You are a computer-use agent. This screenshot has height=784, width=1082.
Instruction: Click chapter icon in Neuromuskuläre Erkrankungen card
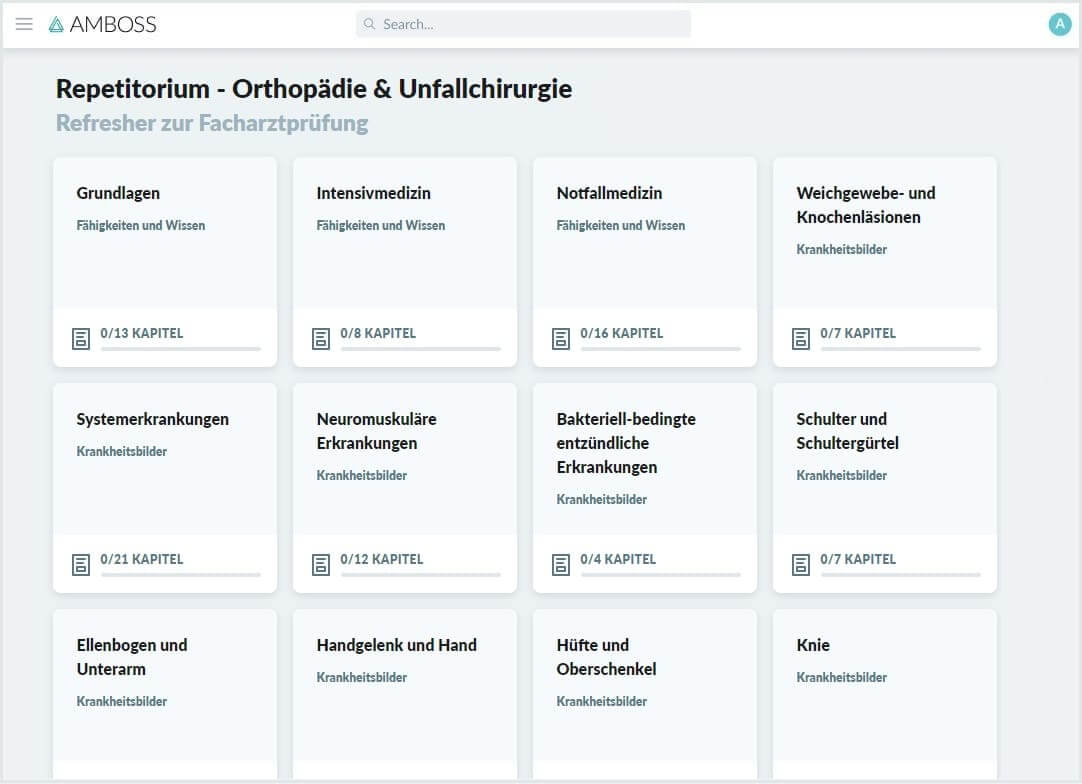pyautogui.click(x=321, y=565)
